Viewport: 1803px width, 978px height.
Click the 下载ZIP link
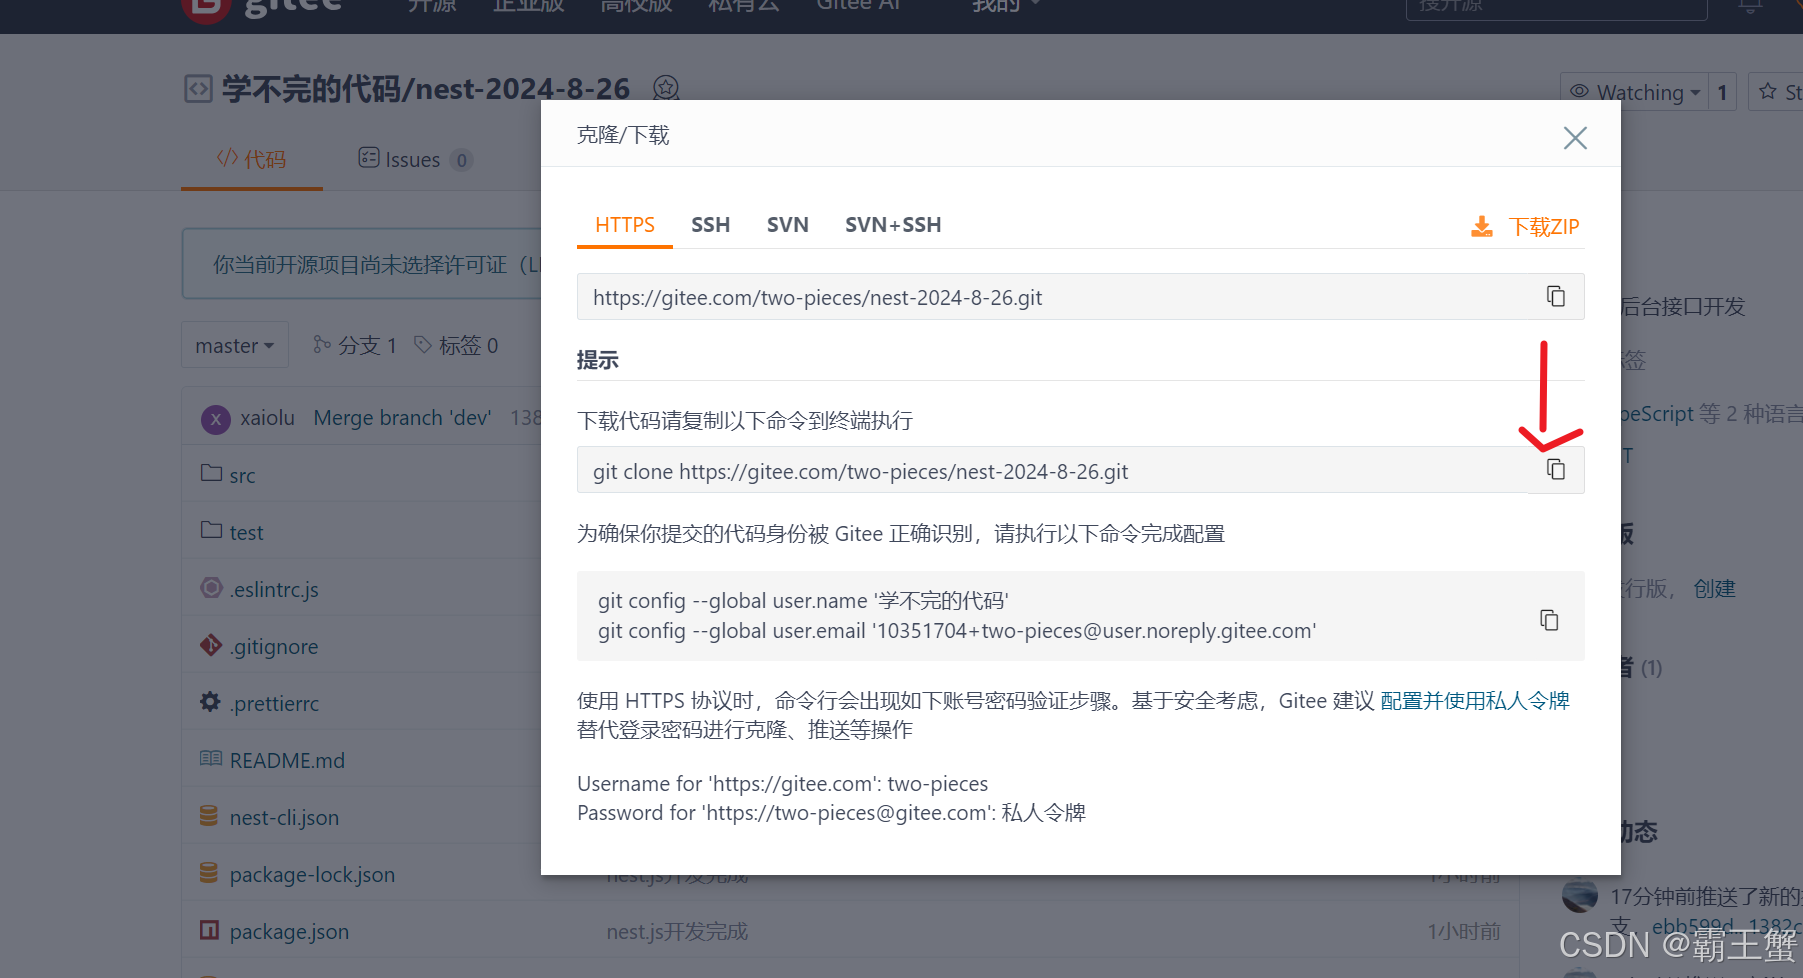click(x=1544, y=227)
